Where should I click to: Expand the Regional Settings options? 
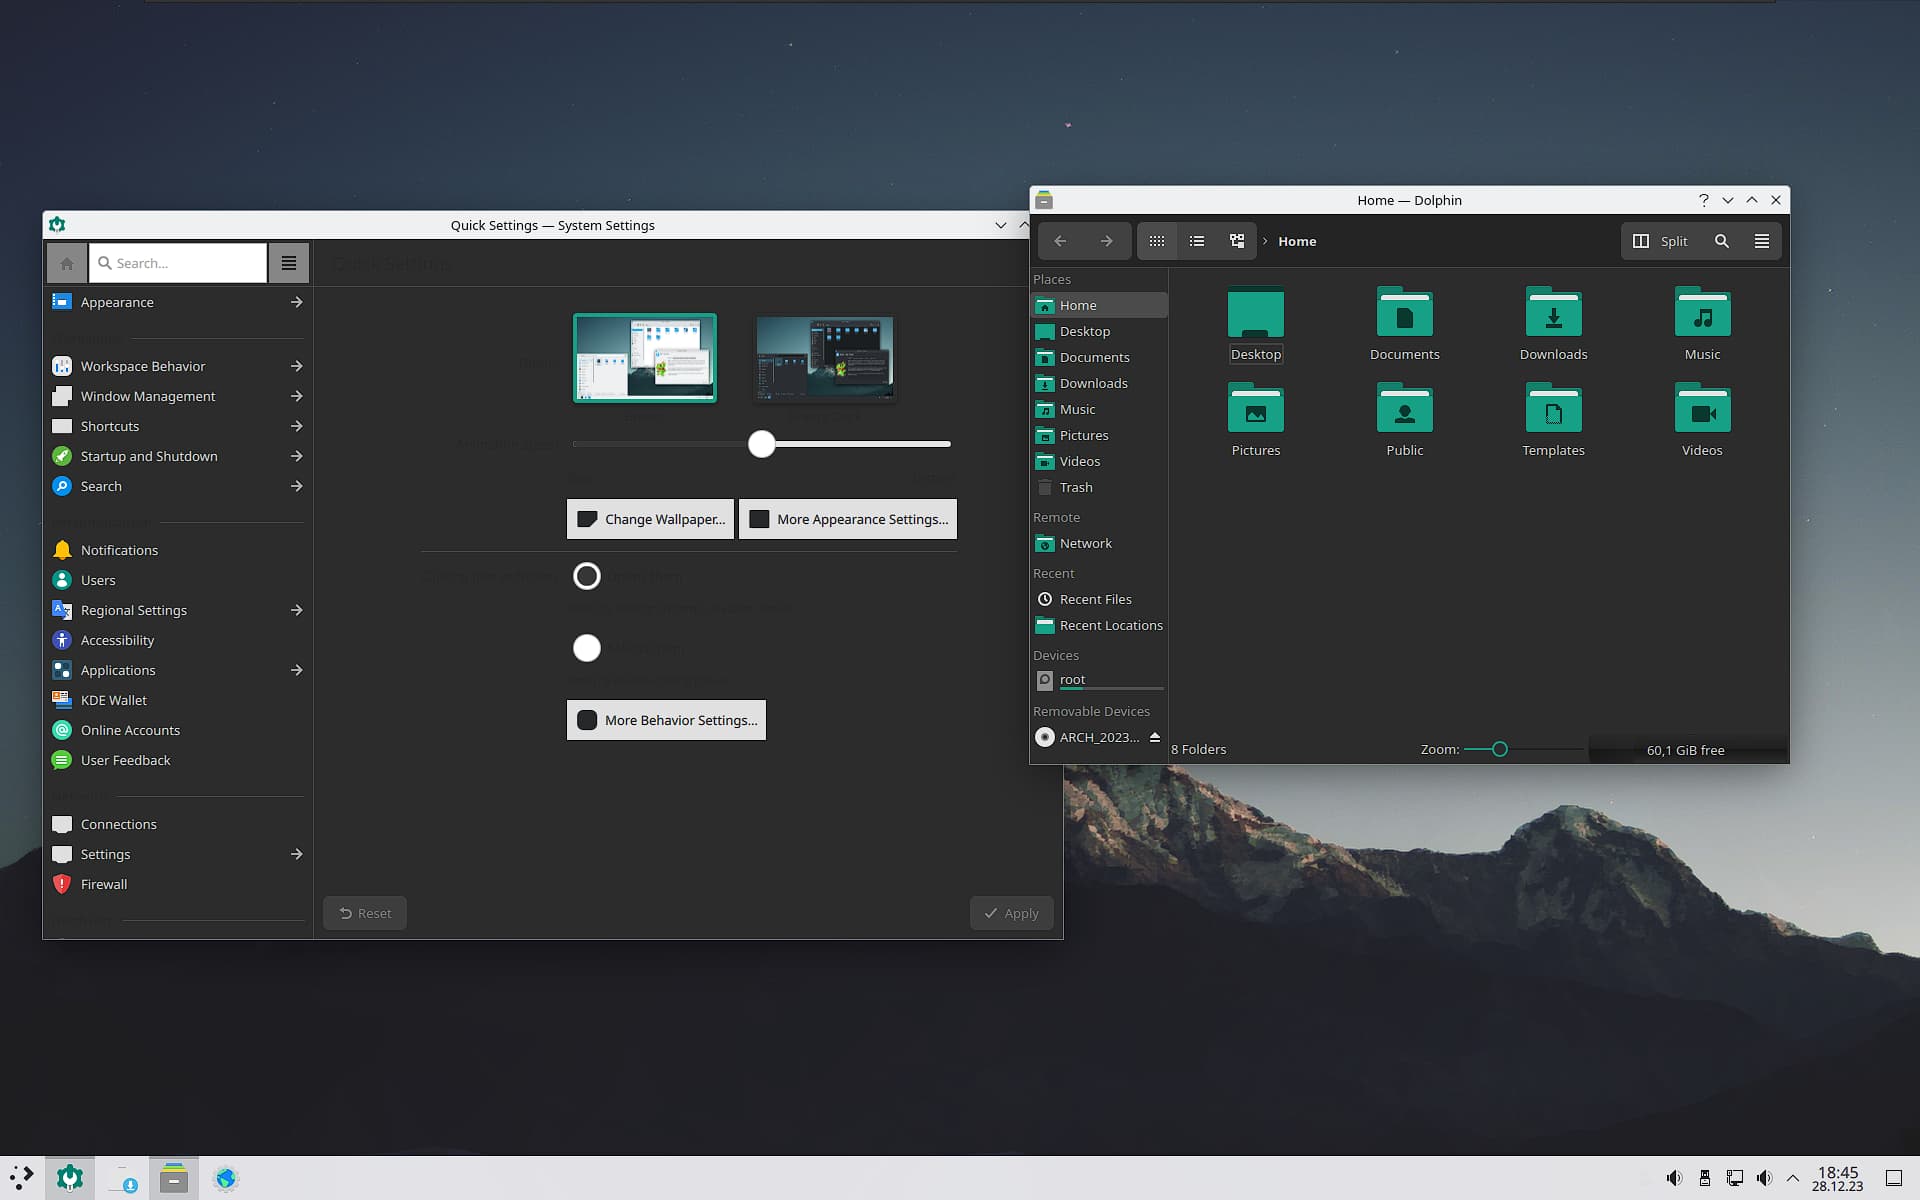(x=296, y=610)
